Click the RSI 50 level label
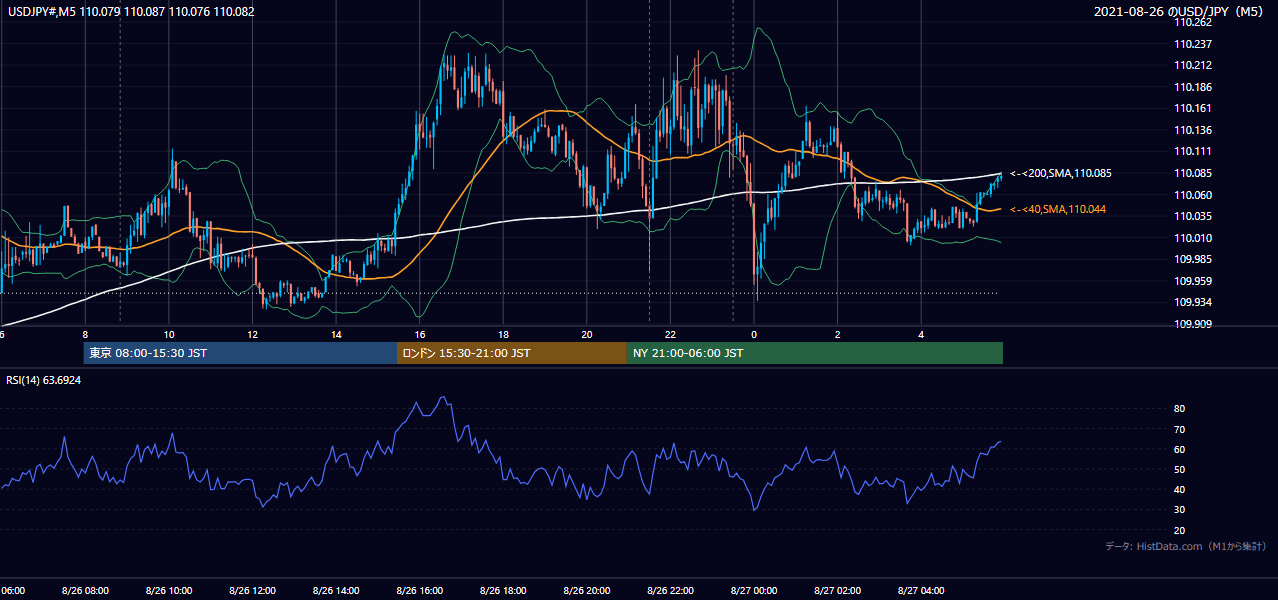 [1179, 469]
